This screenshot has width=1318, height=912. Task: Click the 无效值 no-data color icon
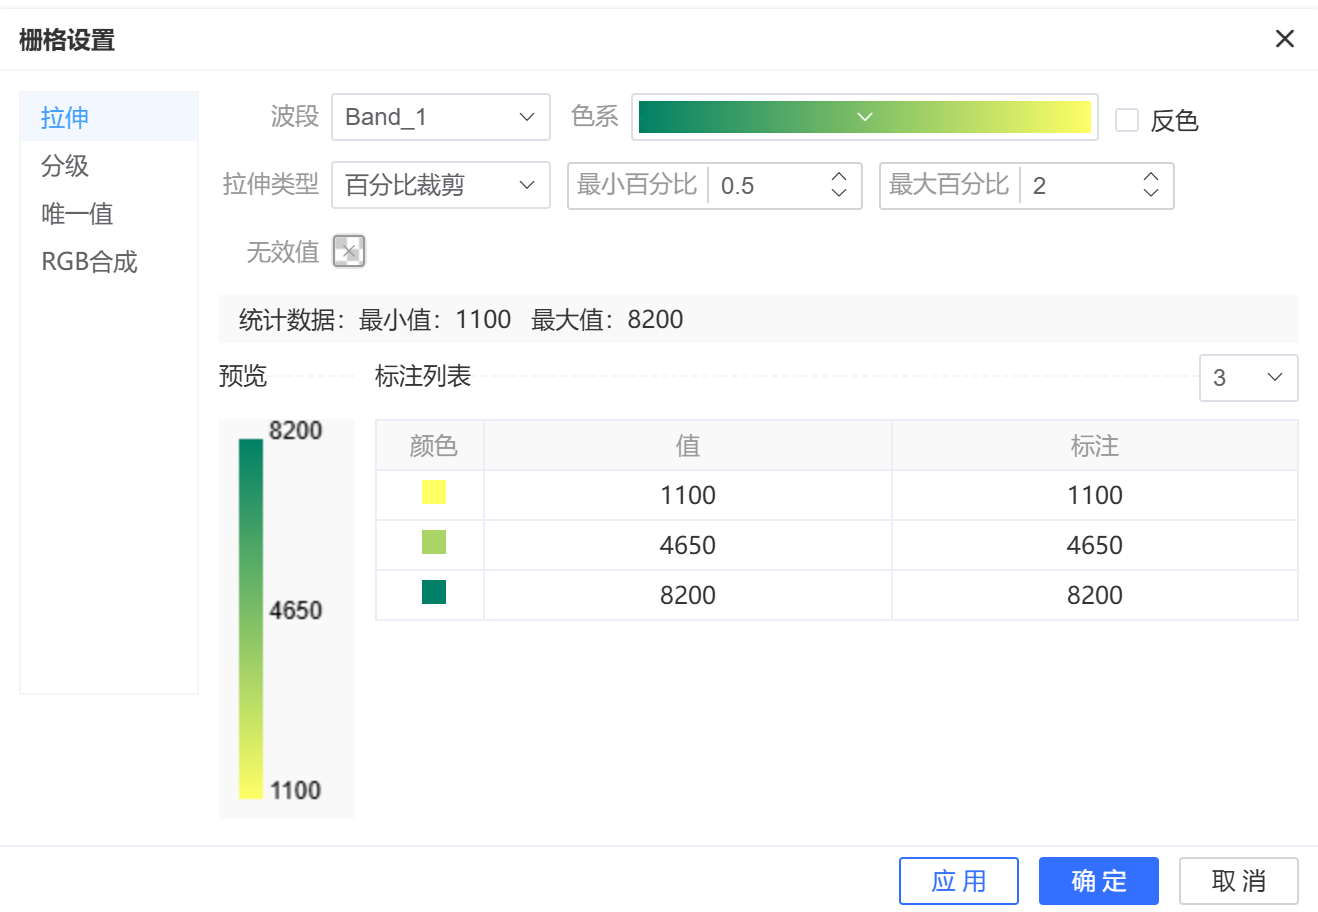pos(349,251)
